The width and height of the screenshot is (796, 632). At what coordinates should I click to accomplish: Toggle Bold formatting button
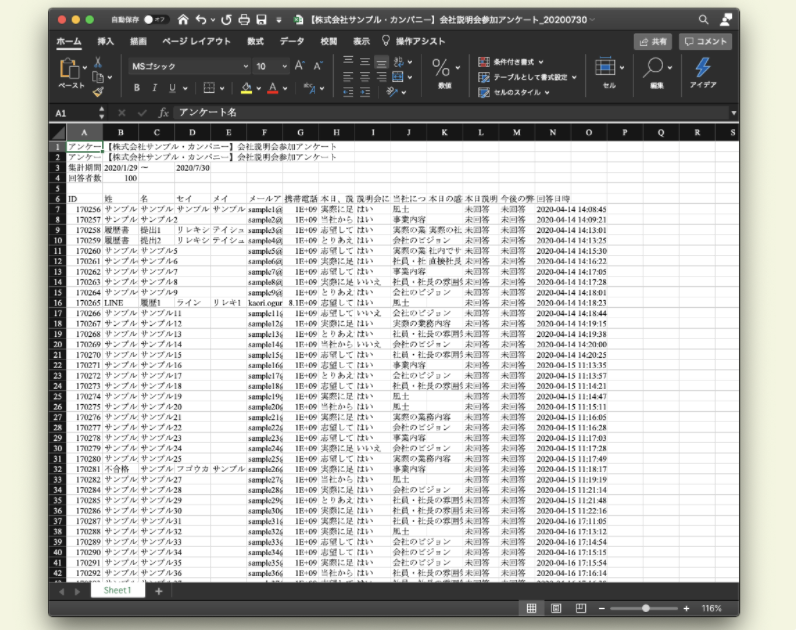[x=138, y=88]
